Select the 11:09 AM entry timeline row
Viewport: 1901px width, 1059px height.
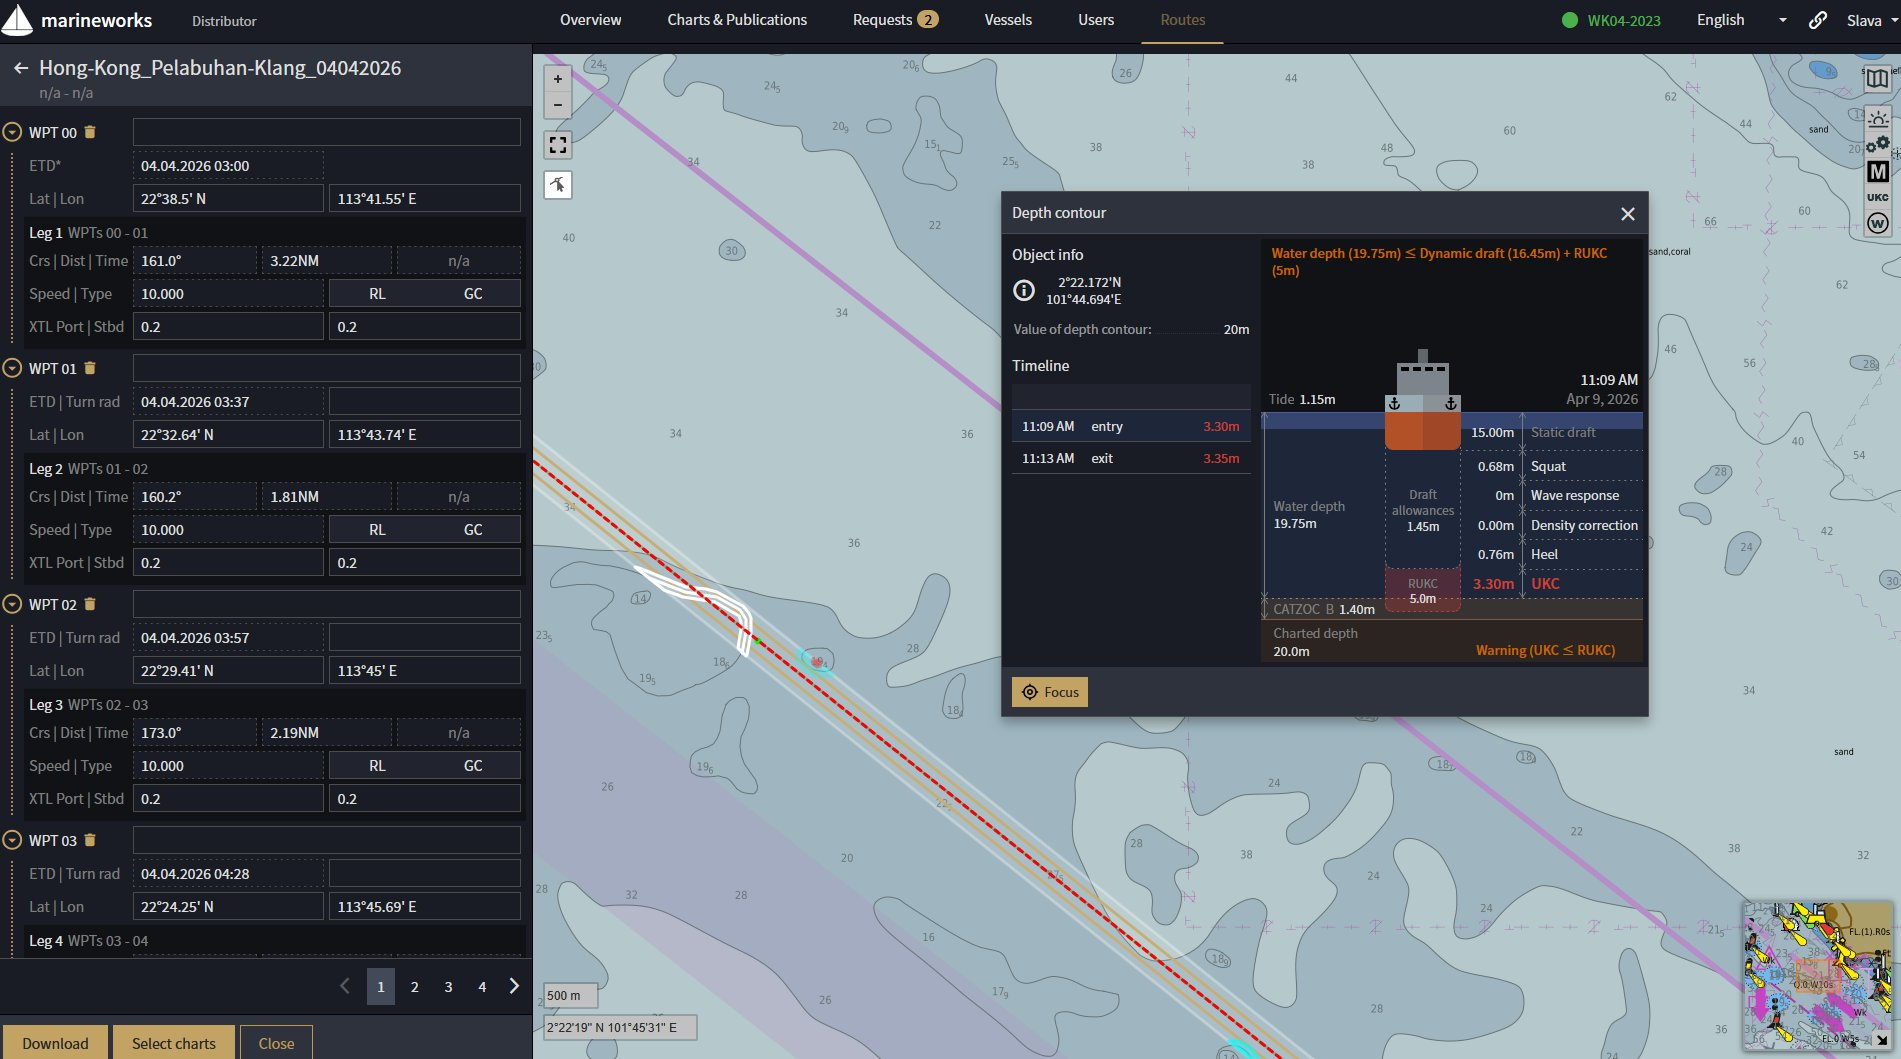[x=1131, y=426]
